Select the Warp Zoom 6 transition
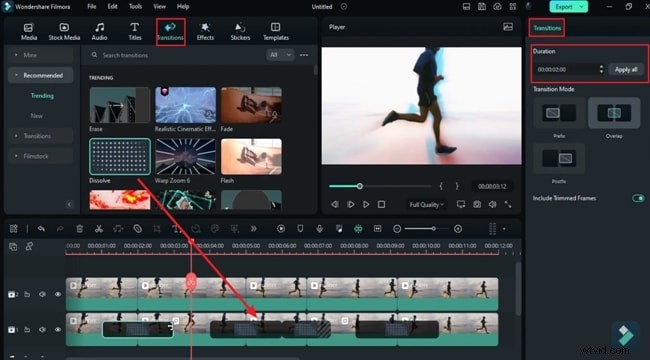The width and height of the screenshot is (650, 360). [185, 156]
